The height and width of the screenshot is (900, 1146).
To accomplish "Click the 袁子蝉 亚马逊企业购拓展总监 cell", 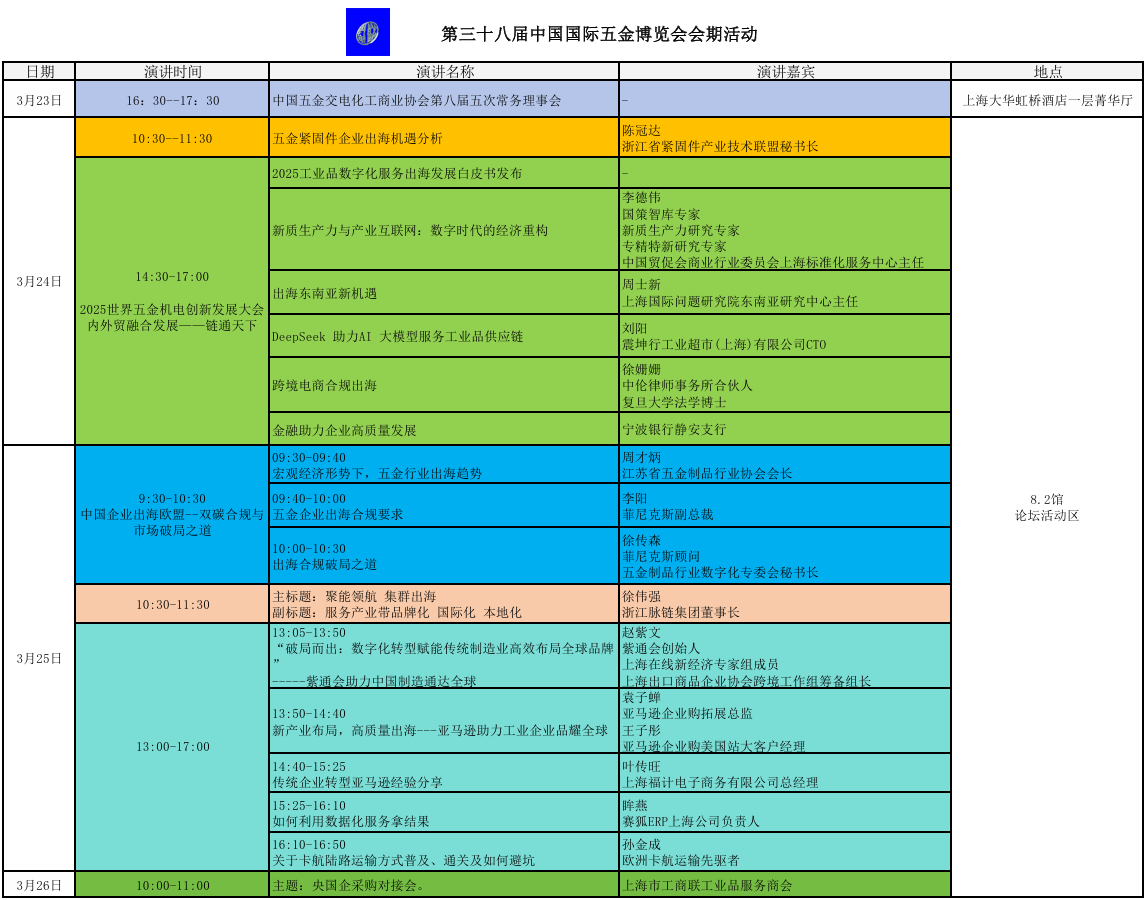I will (x=785, y=721).
